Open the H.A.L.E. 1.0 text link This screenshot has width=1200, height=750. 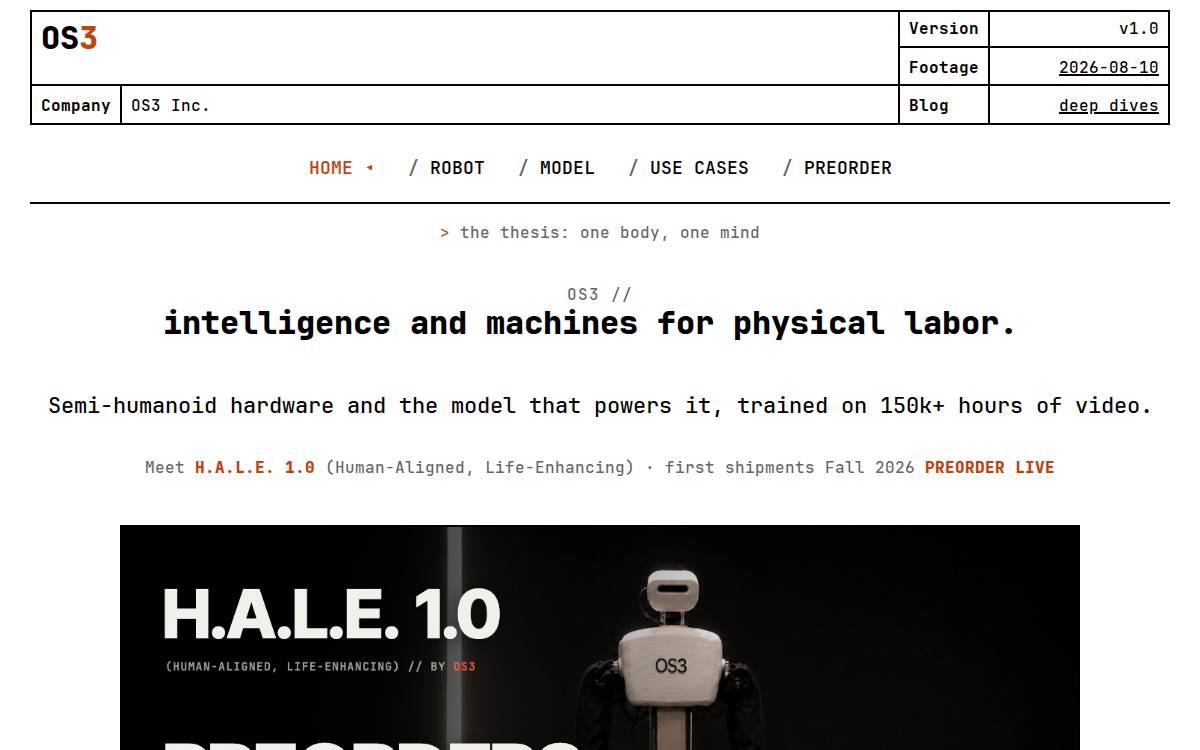[x=255, y=467]
